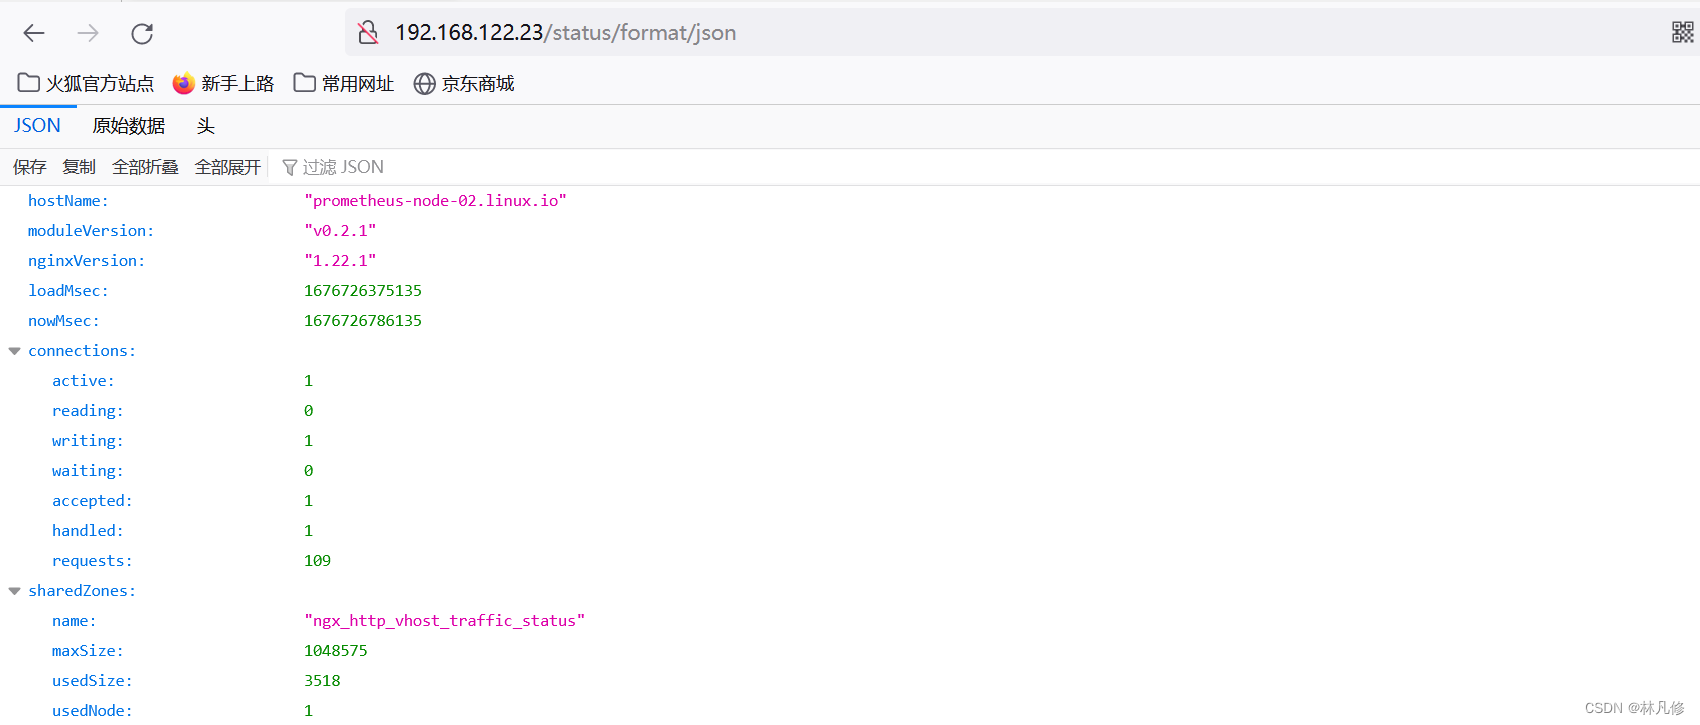Select the sharedZones key label
Viewport: 1700px width, 725px height.
82,591
